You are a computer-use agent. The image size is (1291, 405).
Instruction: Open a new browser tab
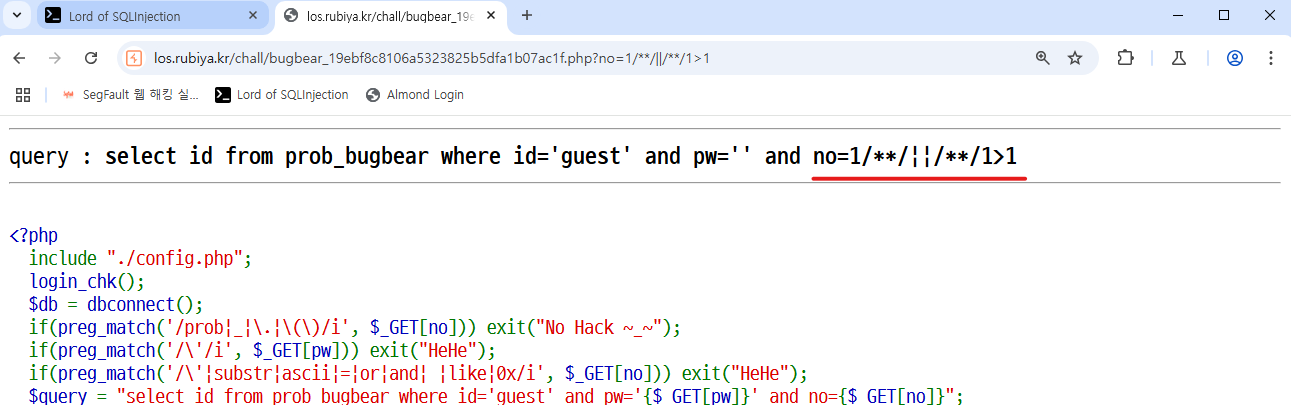[x=527, y=15]
